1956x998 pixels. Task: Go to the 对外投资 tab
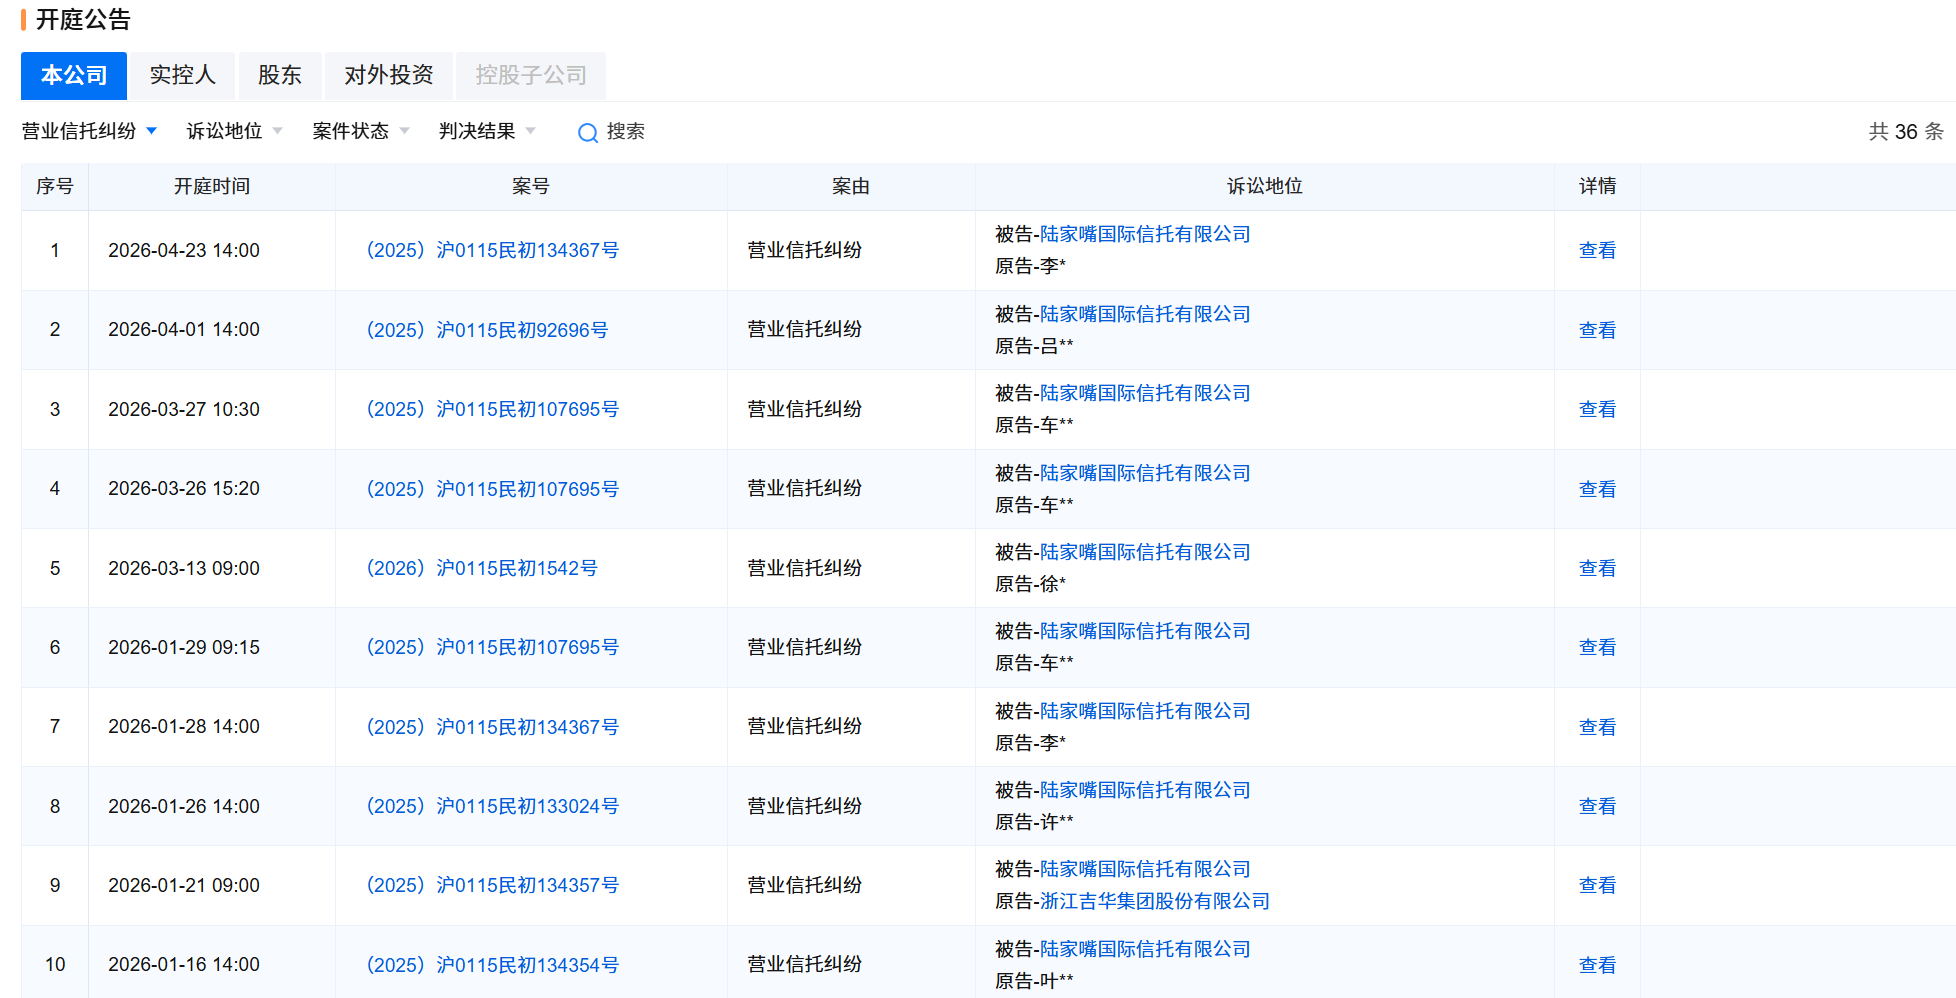point(389,76)
